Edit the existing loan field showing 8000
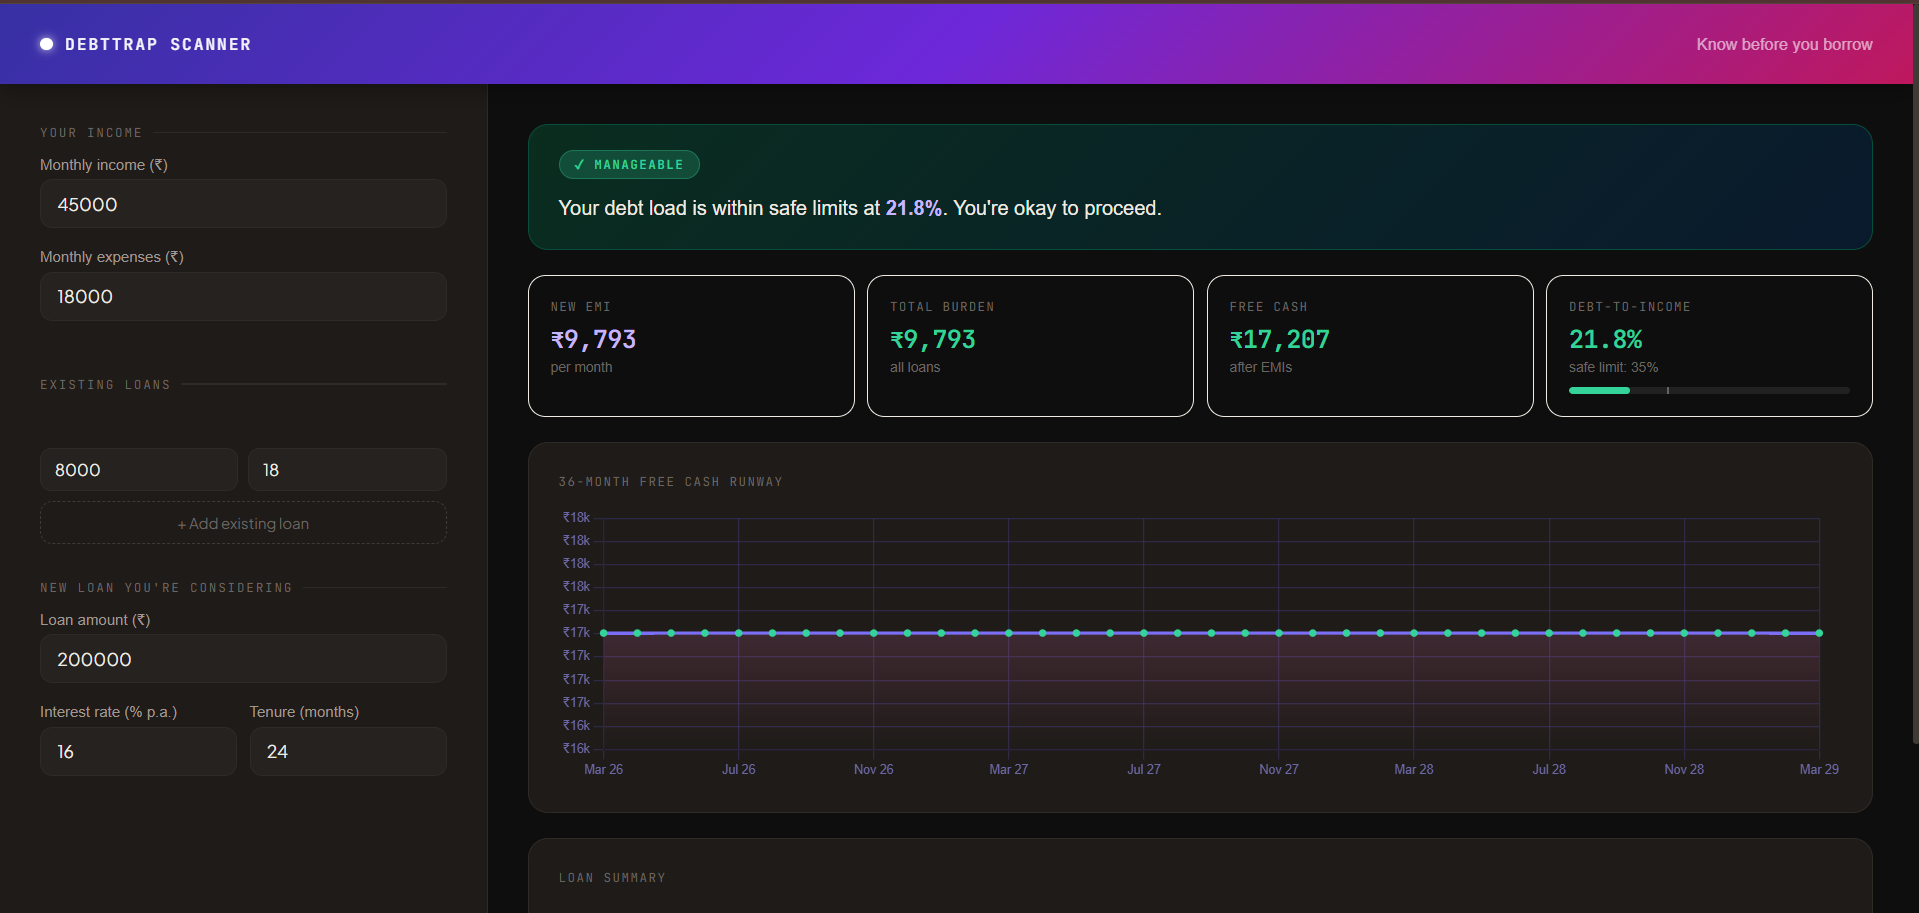Viewport: 1919px width, 913px height. tap(139, 470)
